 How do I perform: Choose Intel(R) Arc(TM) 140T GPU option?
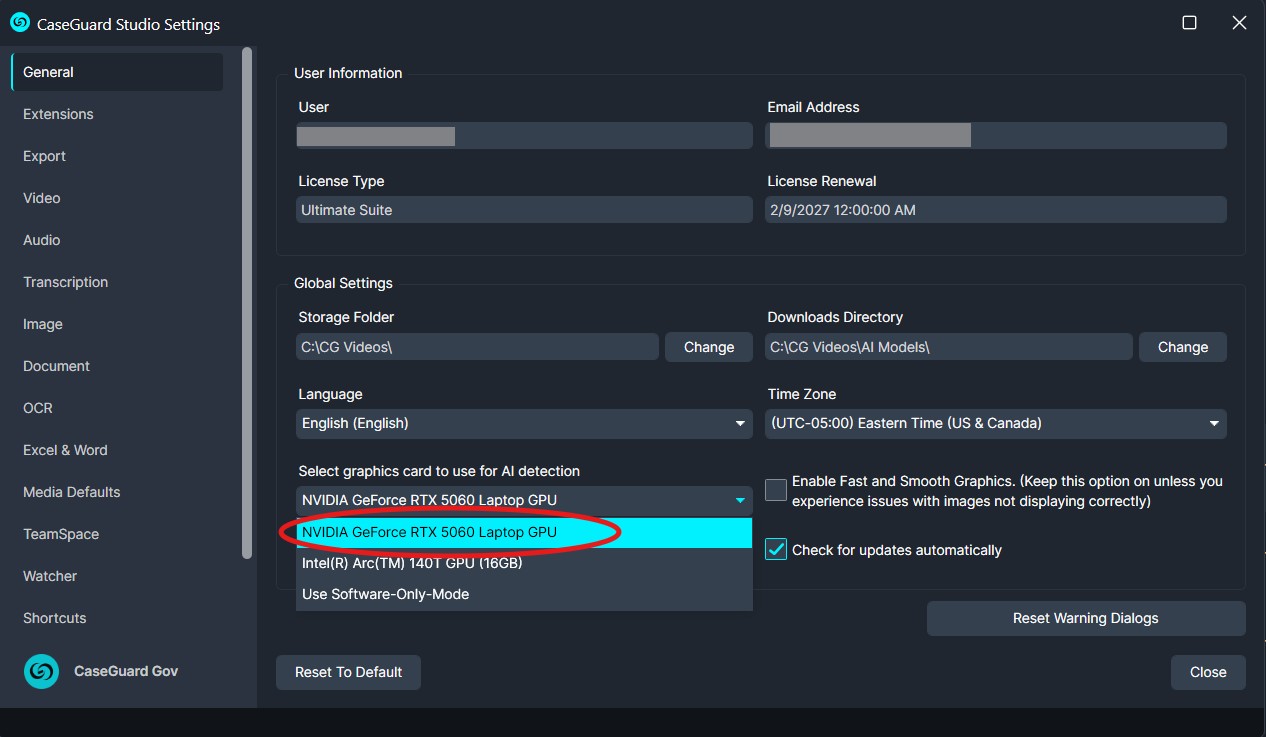524,563
